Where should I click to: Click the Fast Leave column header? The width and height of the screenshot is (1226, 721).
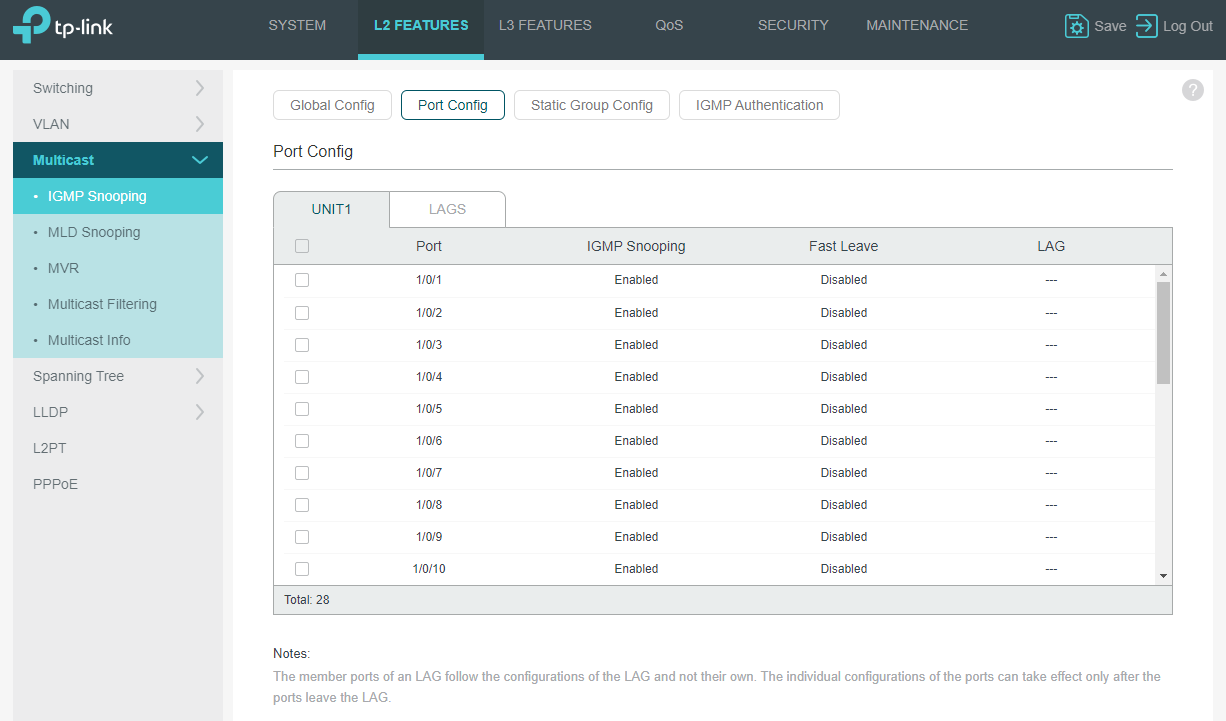click(x=844, y=246)
